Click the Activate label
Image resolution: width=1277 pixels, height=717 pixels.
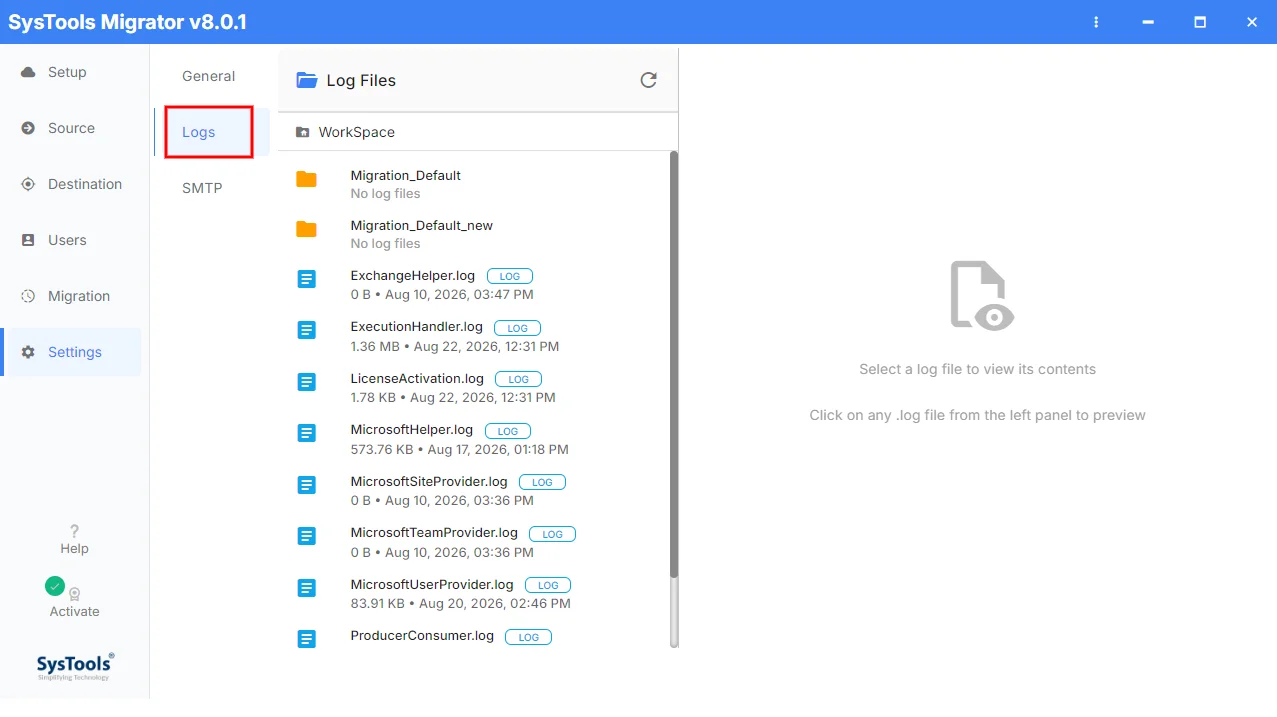click(74, 612)
